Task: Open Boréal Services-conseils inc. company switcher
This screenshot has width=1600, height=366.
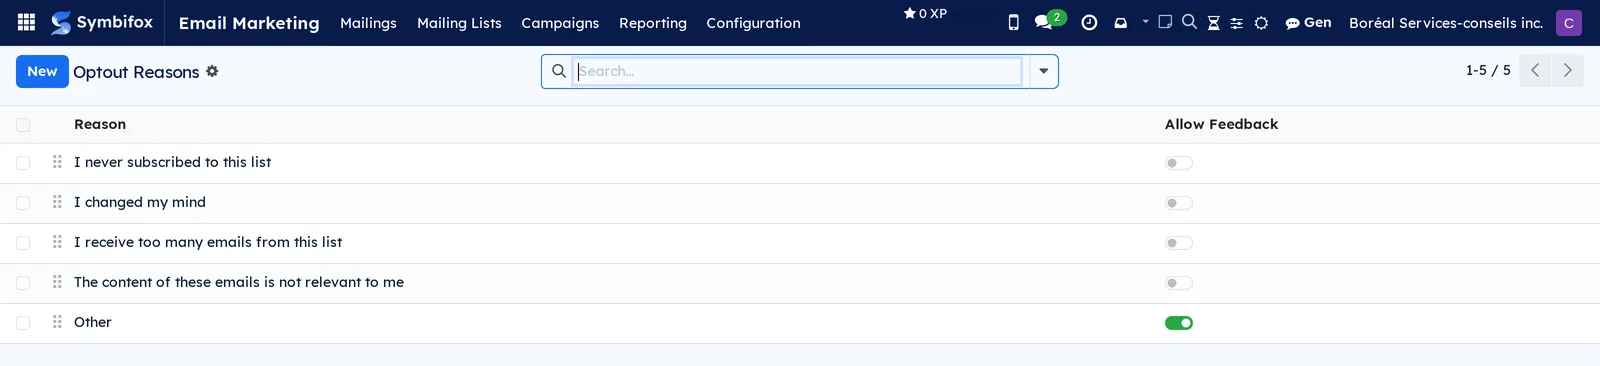Action: tap(1446, 22)
